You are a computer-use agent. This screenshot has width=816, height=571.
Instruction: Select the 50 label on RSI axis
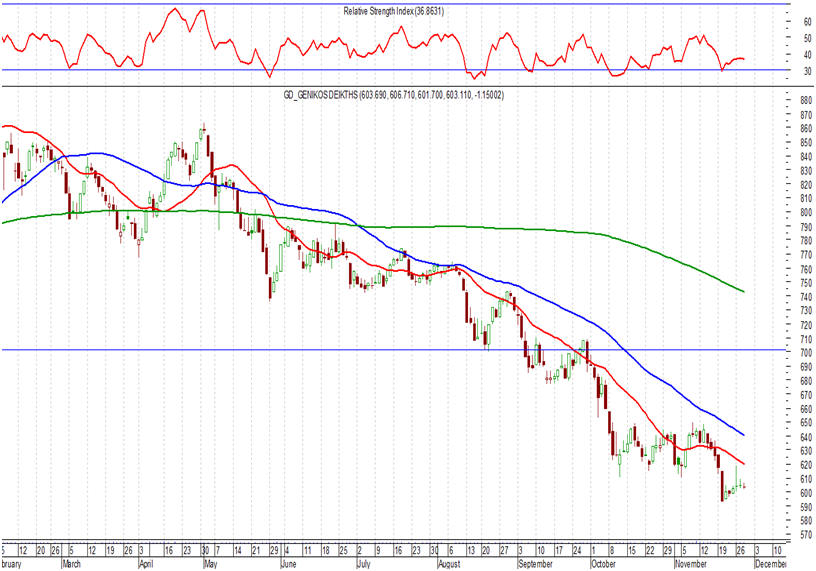tap(807, 39)
